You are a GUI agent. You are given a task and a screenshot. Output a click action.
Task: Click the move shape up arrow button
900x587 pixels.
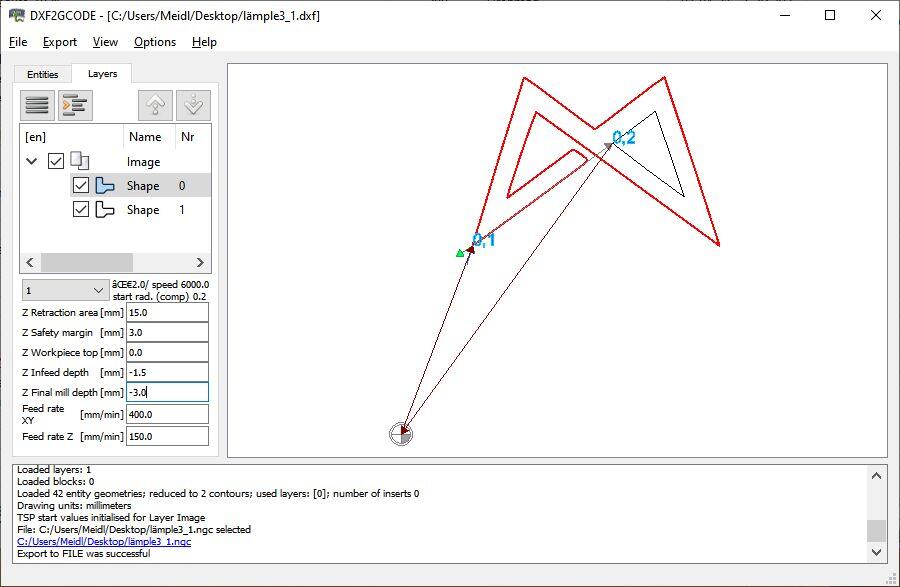[x=155, y=104]
